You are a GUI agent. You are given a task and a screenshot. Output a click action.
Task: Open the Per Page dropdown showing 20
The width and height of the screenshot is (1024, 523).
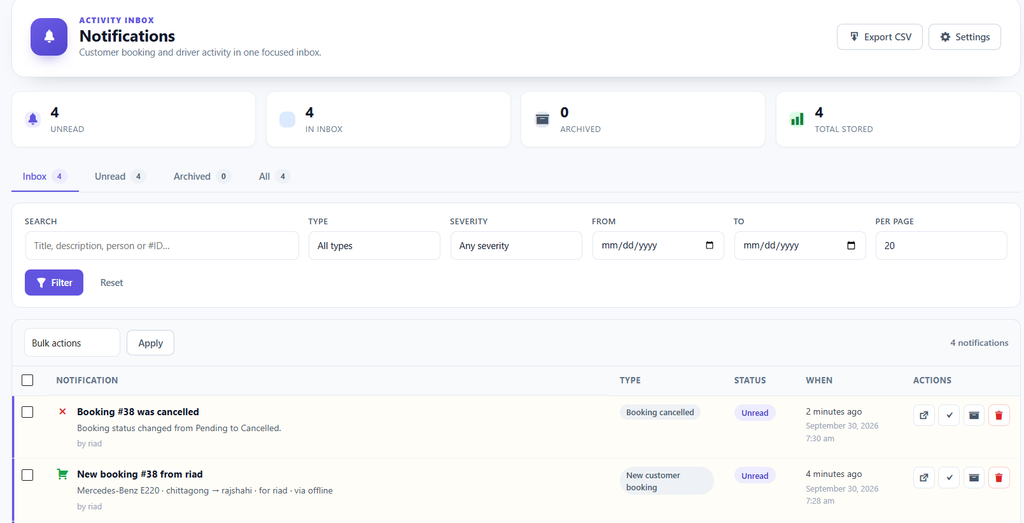click(941, 246)
